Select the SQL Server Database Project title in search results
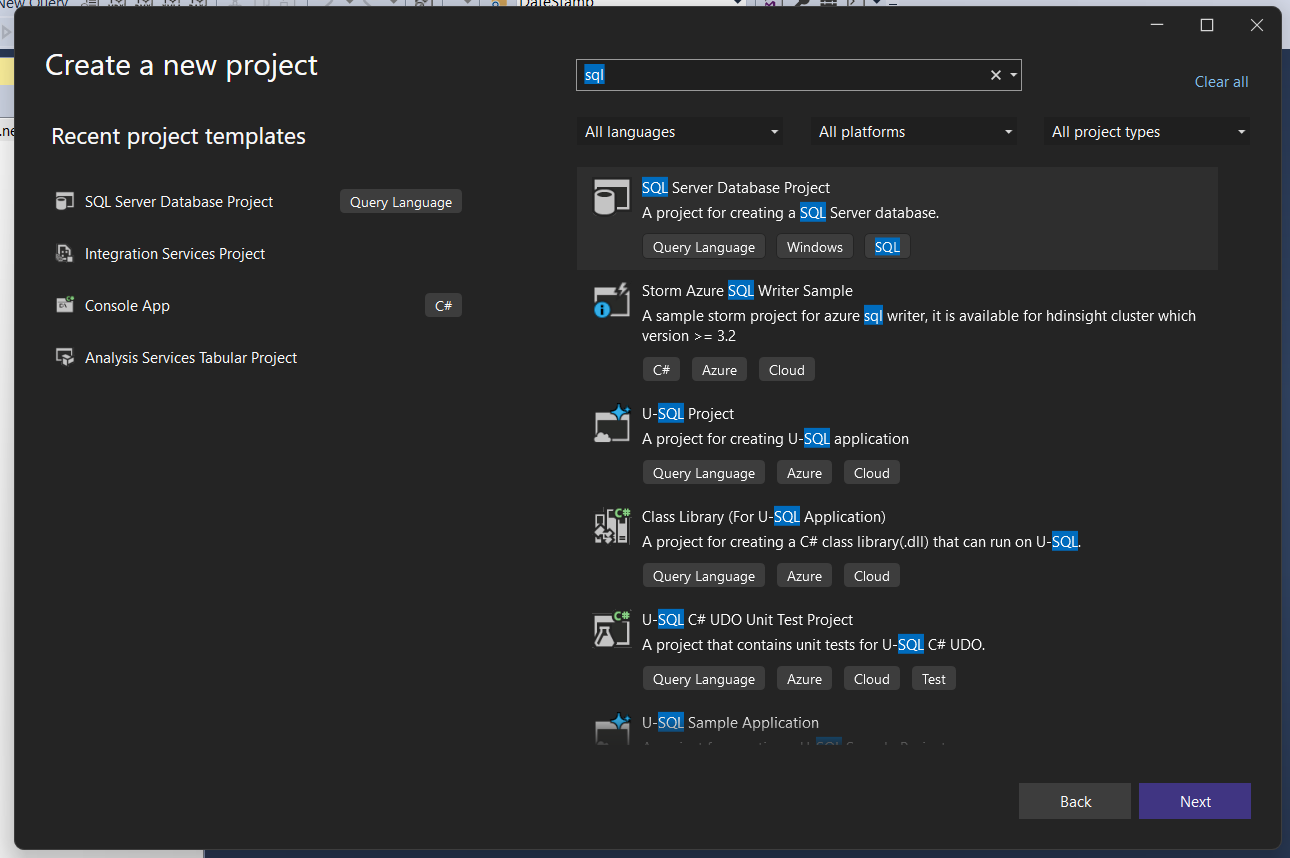Screen dimensions: 1290x858 (736, 187)
